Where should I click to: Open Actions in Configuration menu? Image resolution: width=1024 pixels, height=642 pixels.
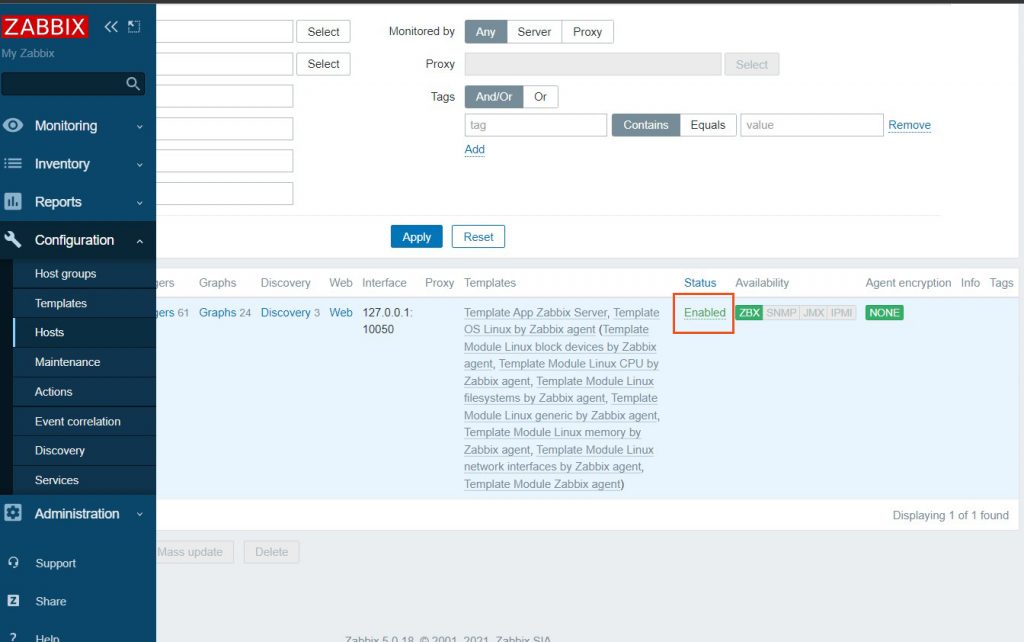(x=54, y=392)
